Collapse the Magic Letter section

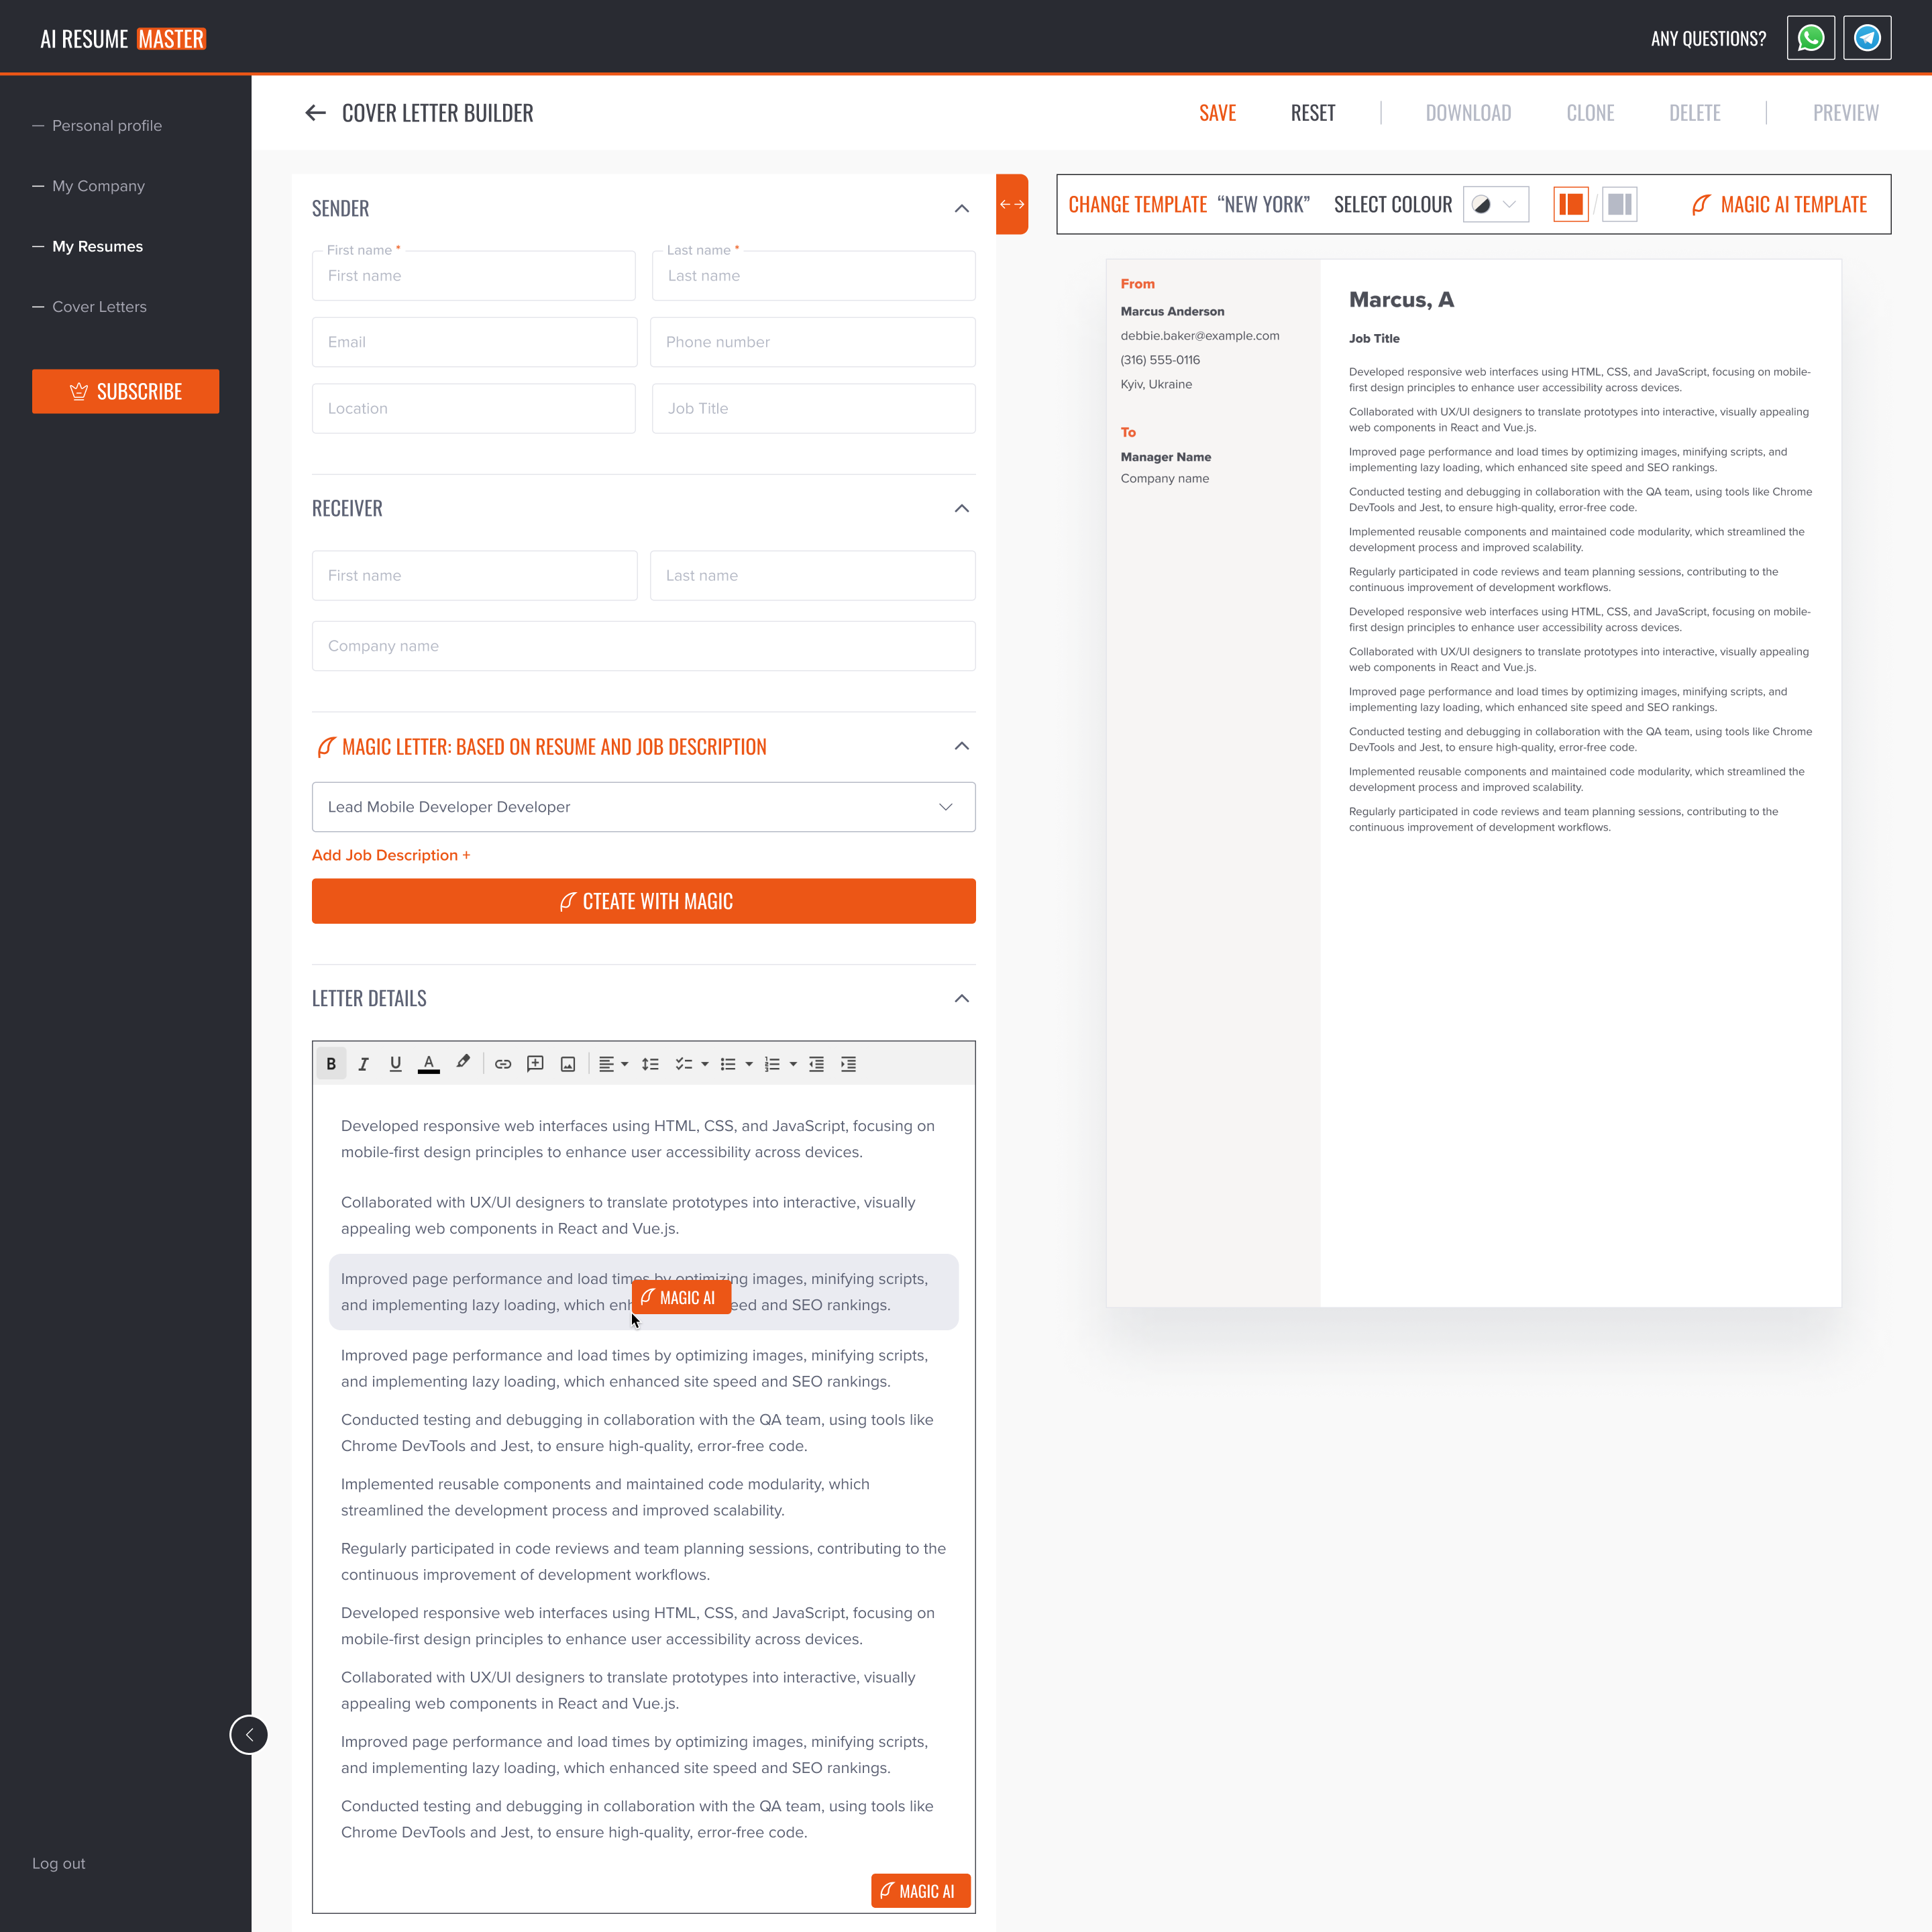click(x=962, y=746)
